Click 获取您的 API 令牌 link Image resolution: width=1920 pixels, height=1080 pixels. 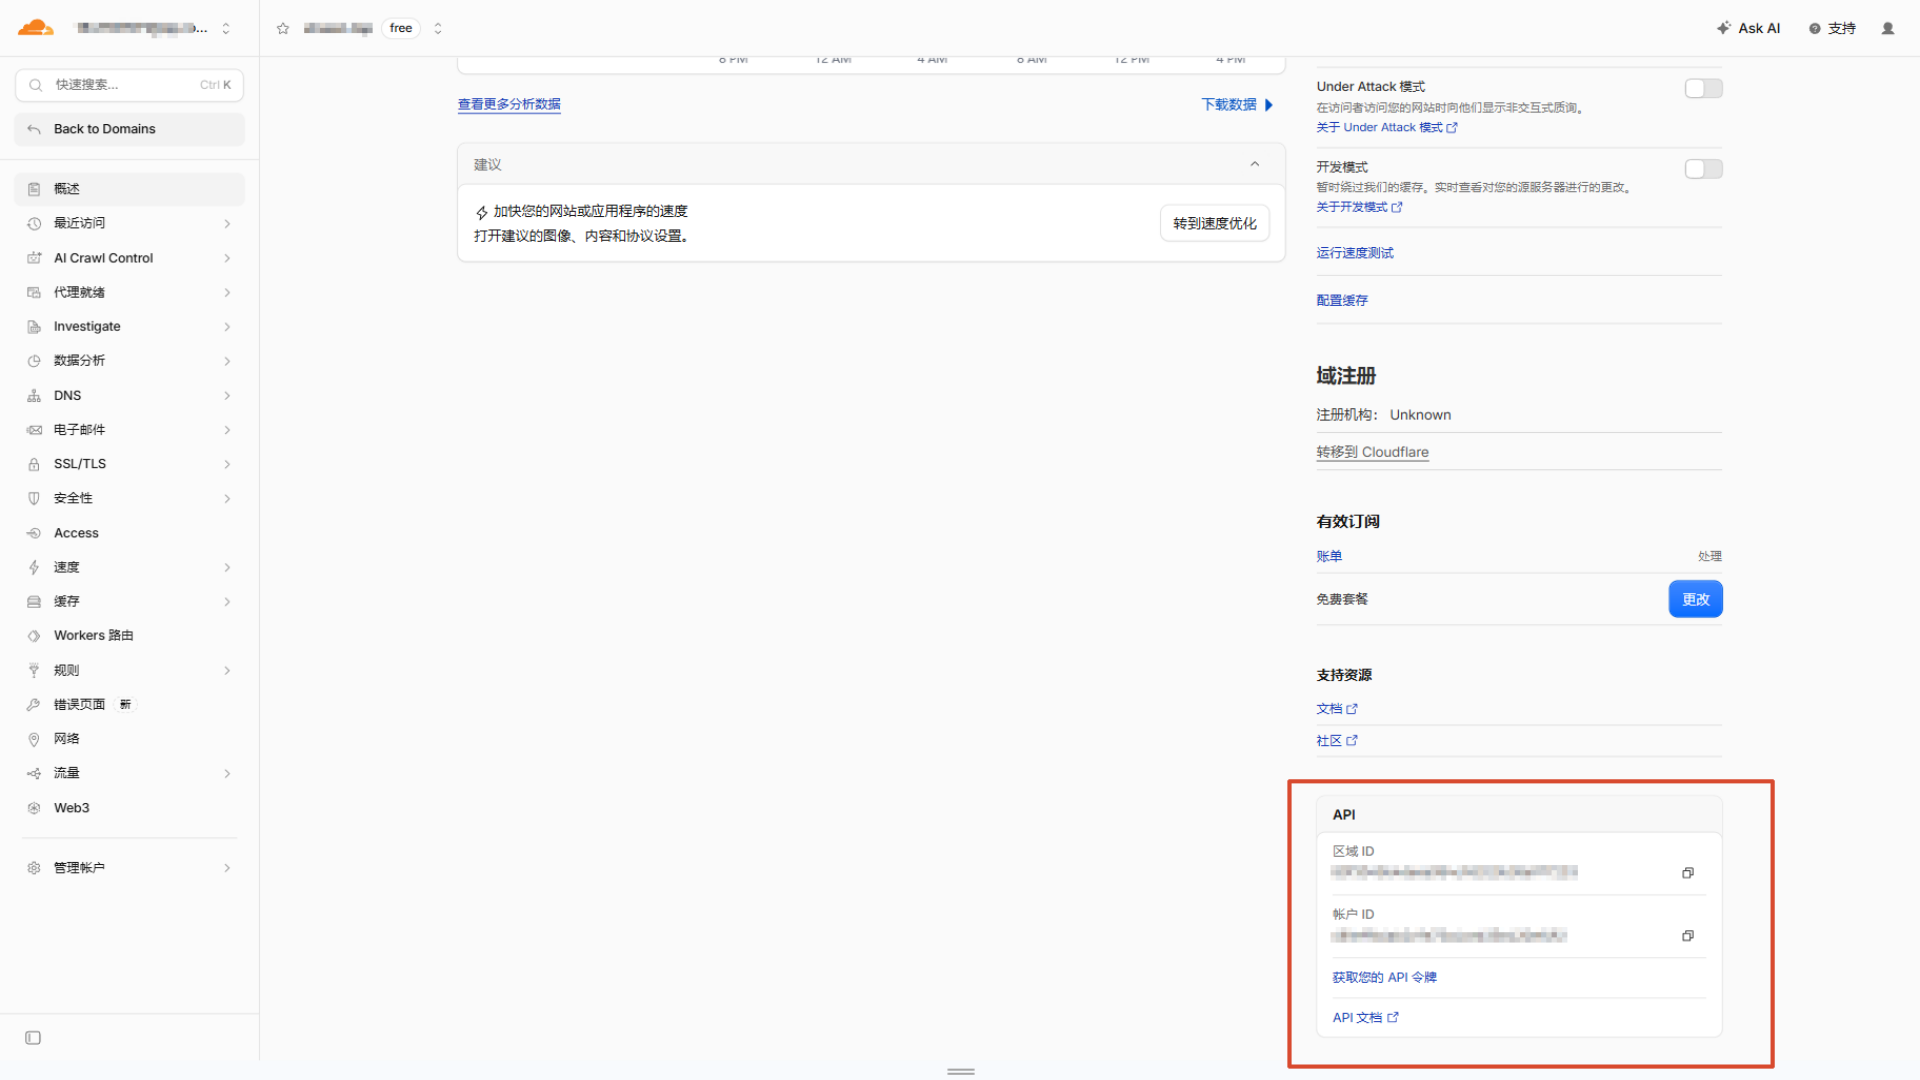point(1384,978)
